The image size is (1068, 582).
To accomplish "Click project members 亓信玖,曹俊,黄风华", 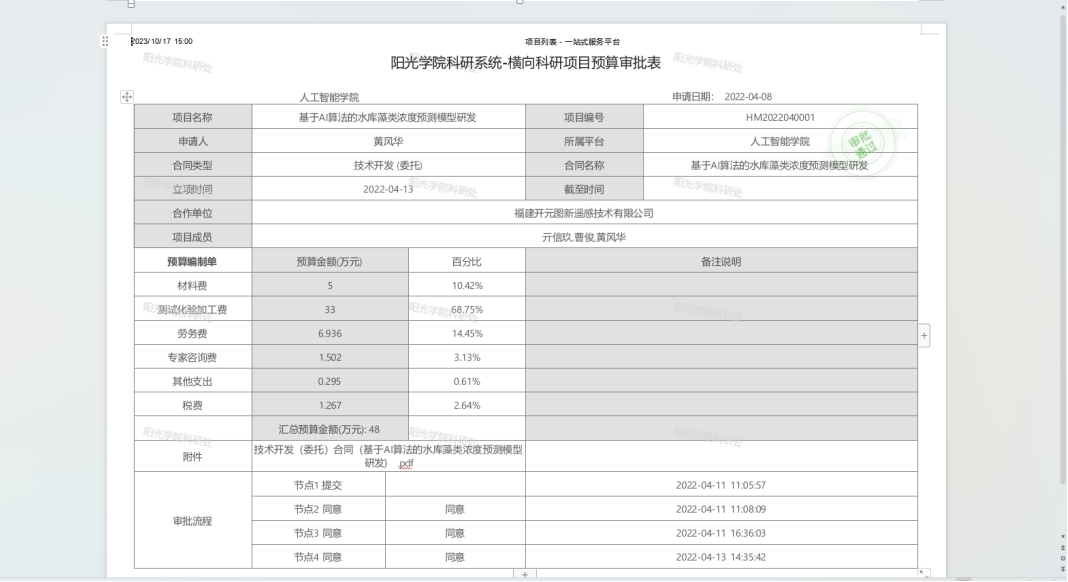I will [x=584, y=237].
